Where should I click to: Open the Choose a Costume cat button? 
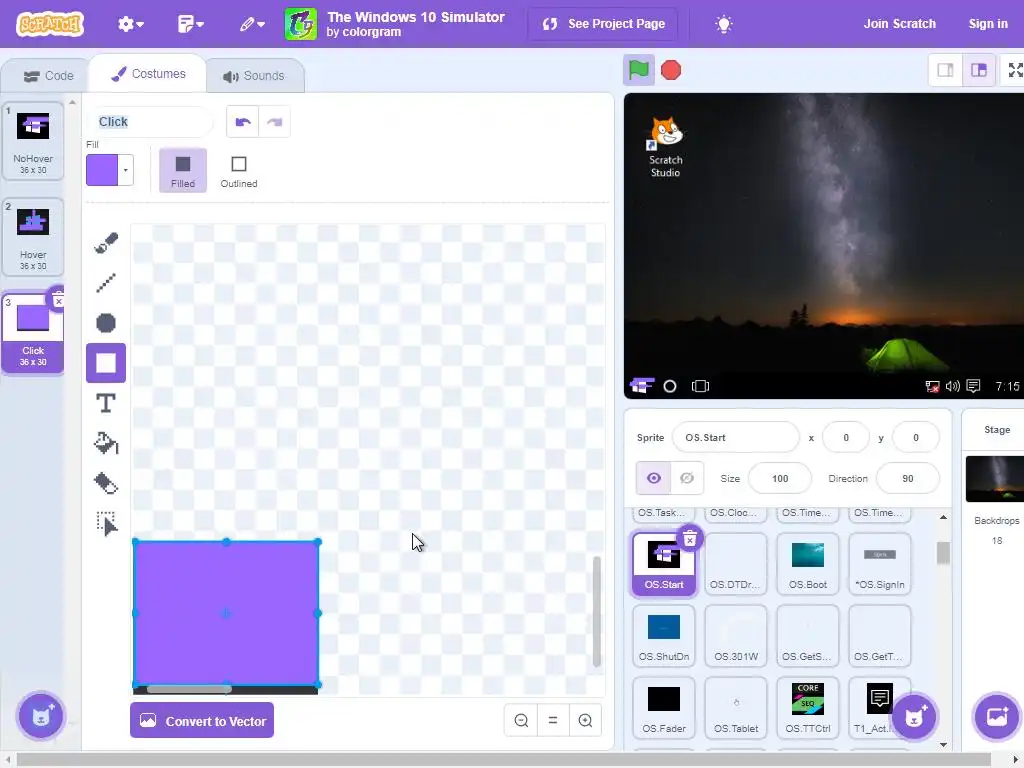41,716
